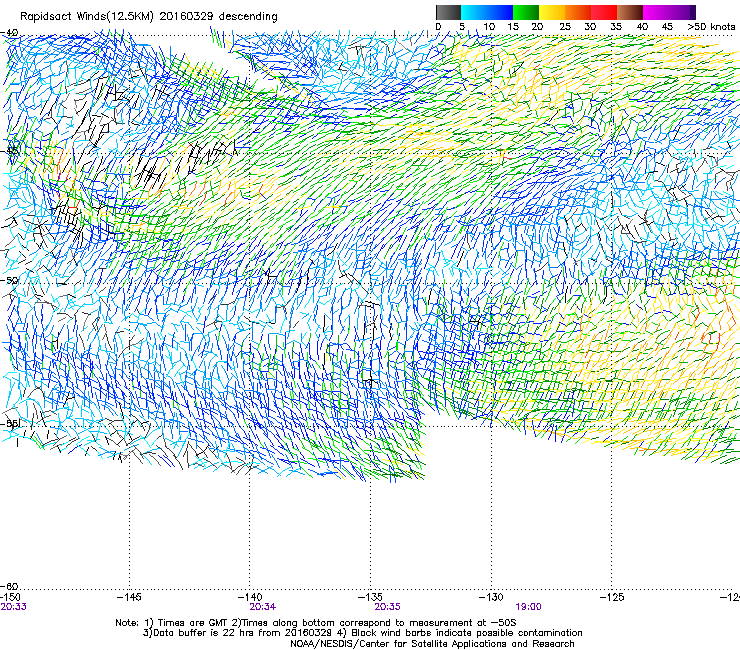Click the 20:33 pass time label

click(x=14, y=607)
